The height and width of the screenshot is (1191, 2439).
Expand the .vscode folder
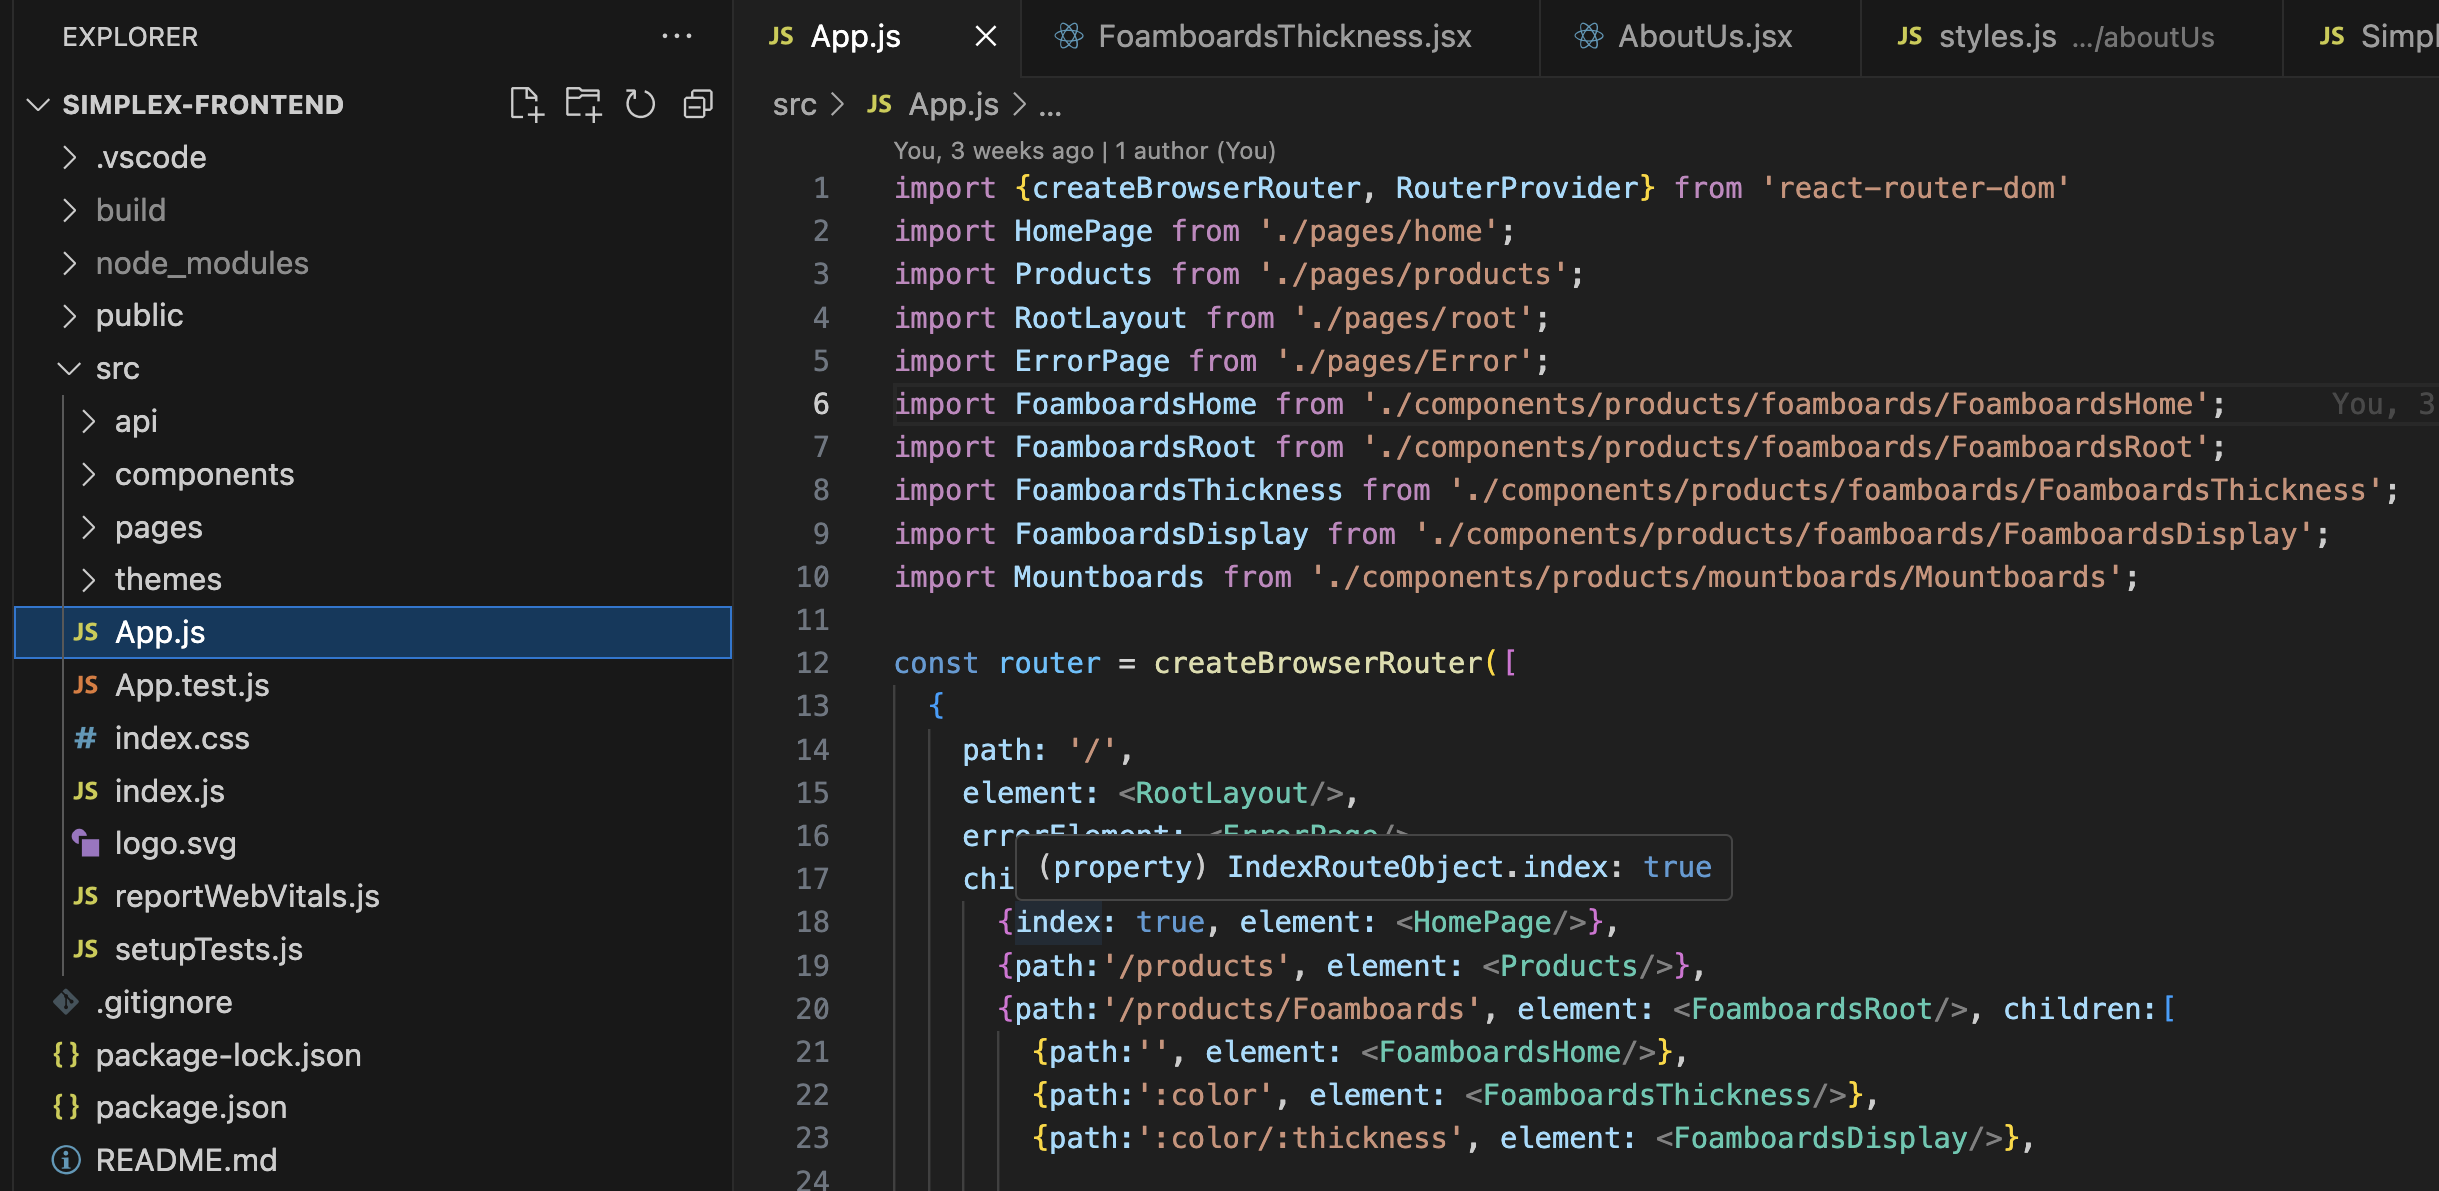69,157
